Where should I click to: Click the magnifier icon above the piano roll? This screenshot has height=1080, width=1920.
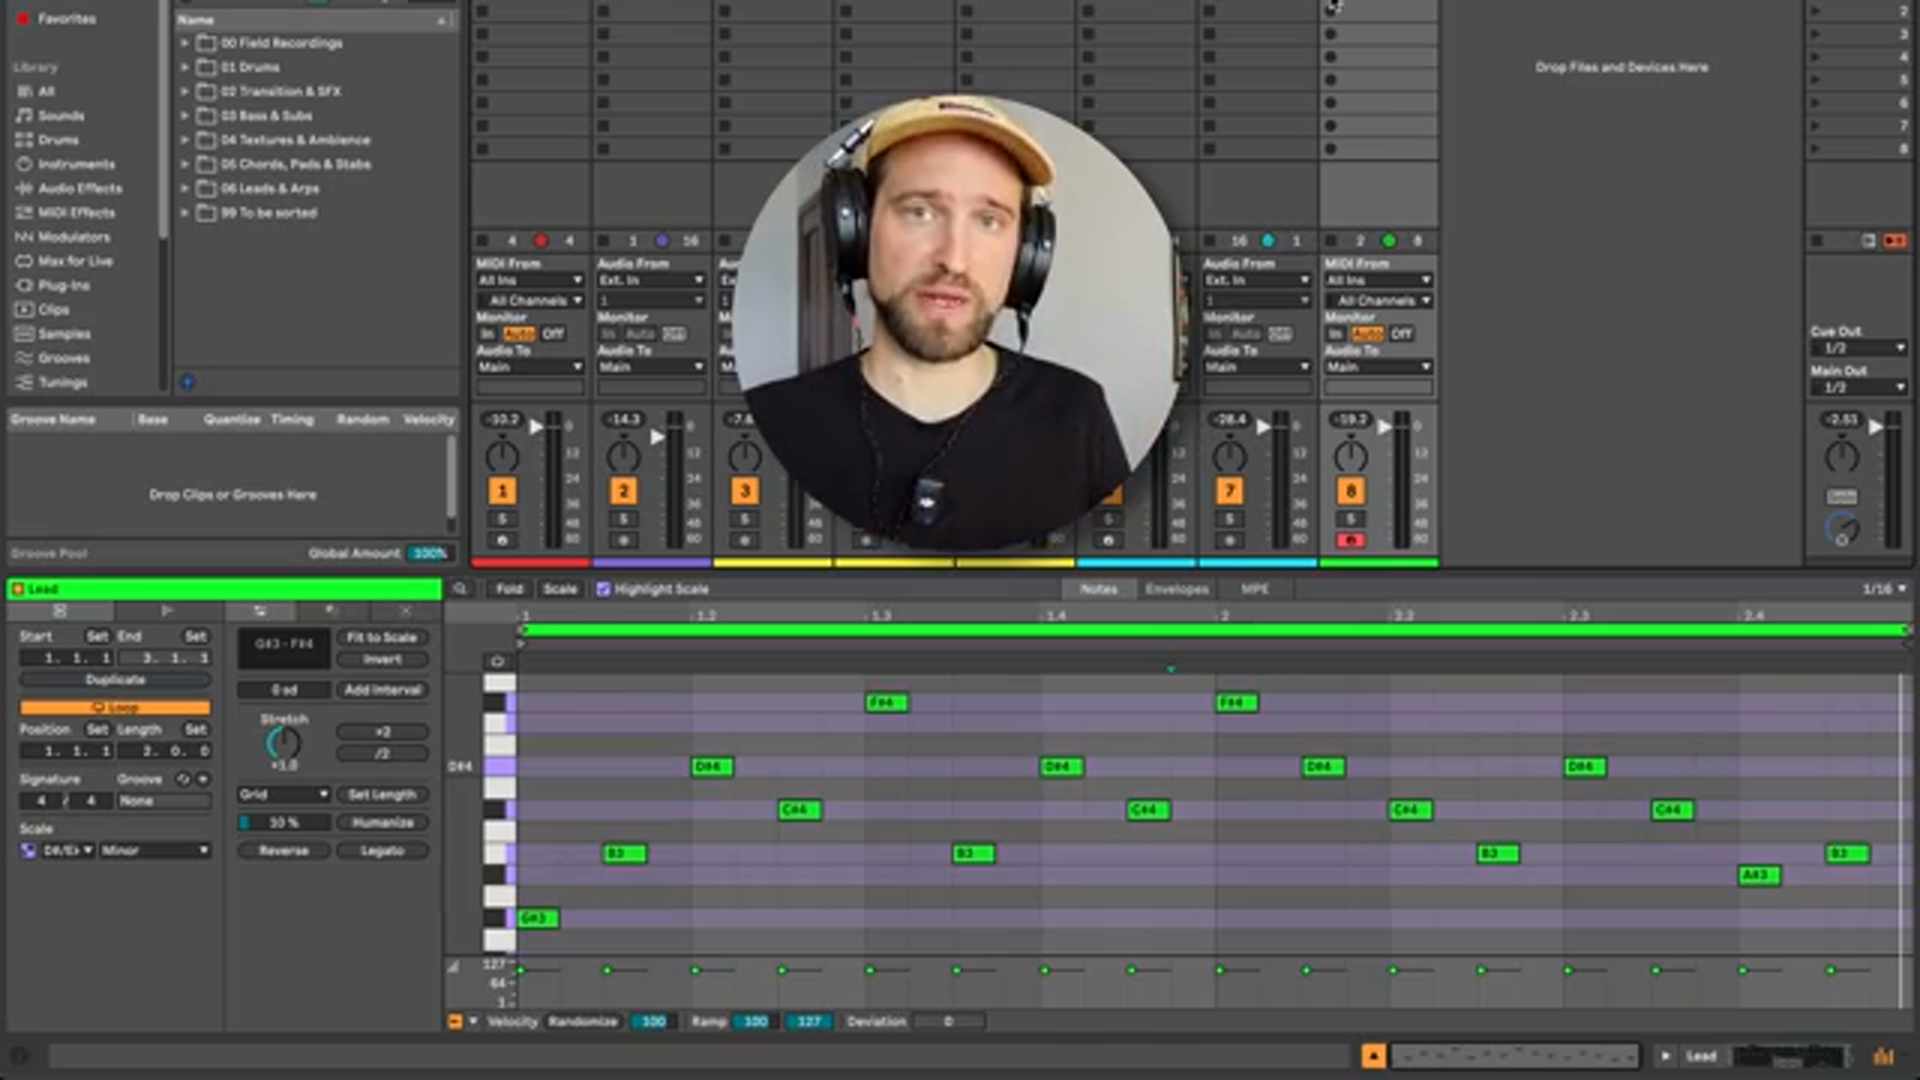[460, 589]
